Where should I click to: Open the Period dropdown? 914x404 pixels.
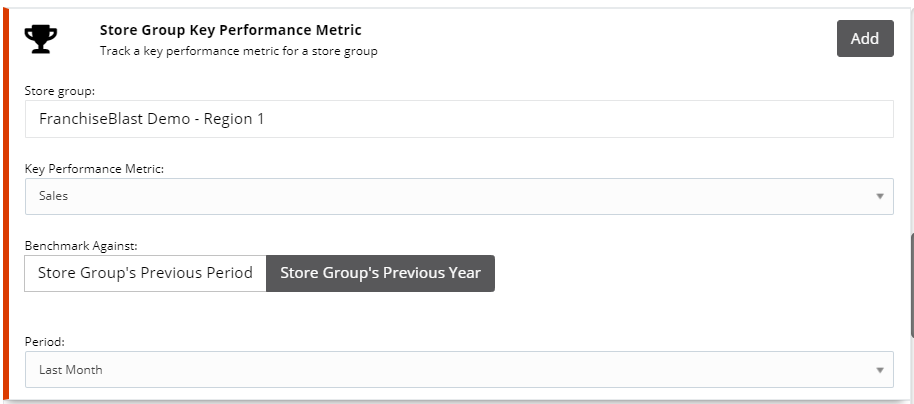tap(459, 370)
